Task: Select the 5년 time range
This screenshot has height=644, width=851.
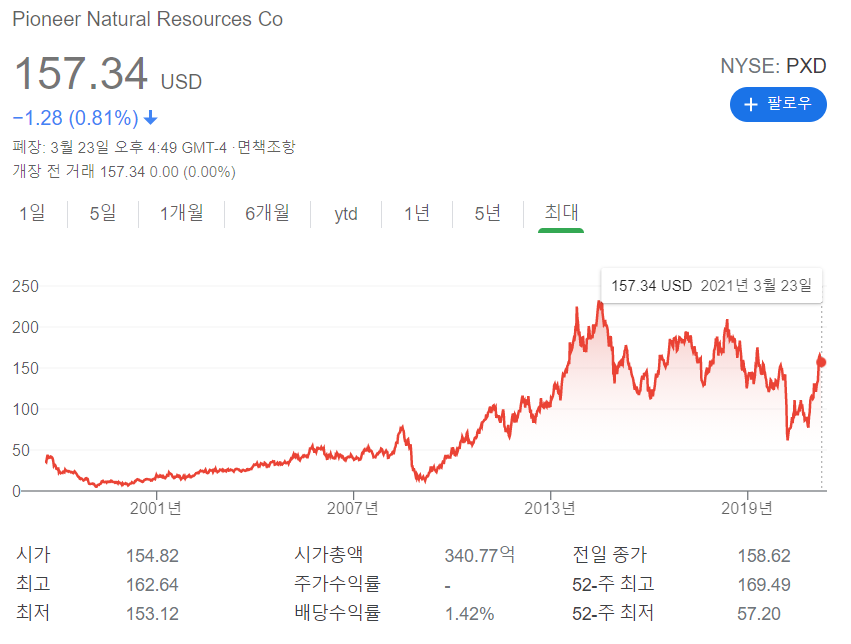Action: (x=486, y=213)
